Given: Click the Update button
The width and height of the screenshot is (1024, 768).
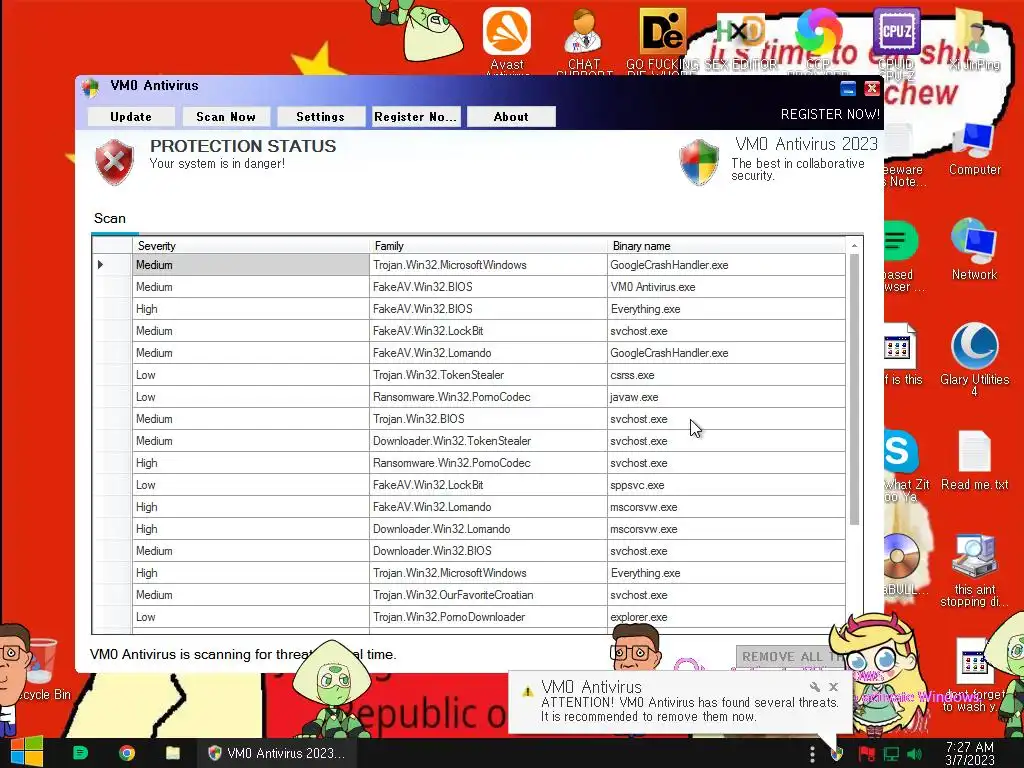Looking at the screenshot, I should [x=131, y=116].
